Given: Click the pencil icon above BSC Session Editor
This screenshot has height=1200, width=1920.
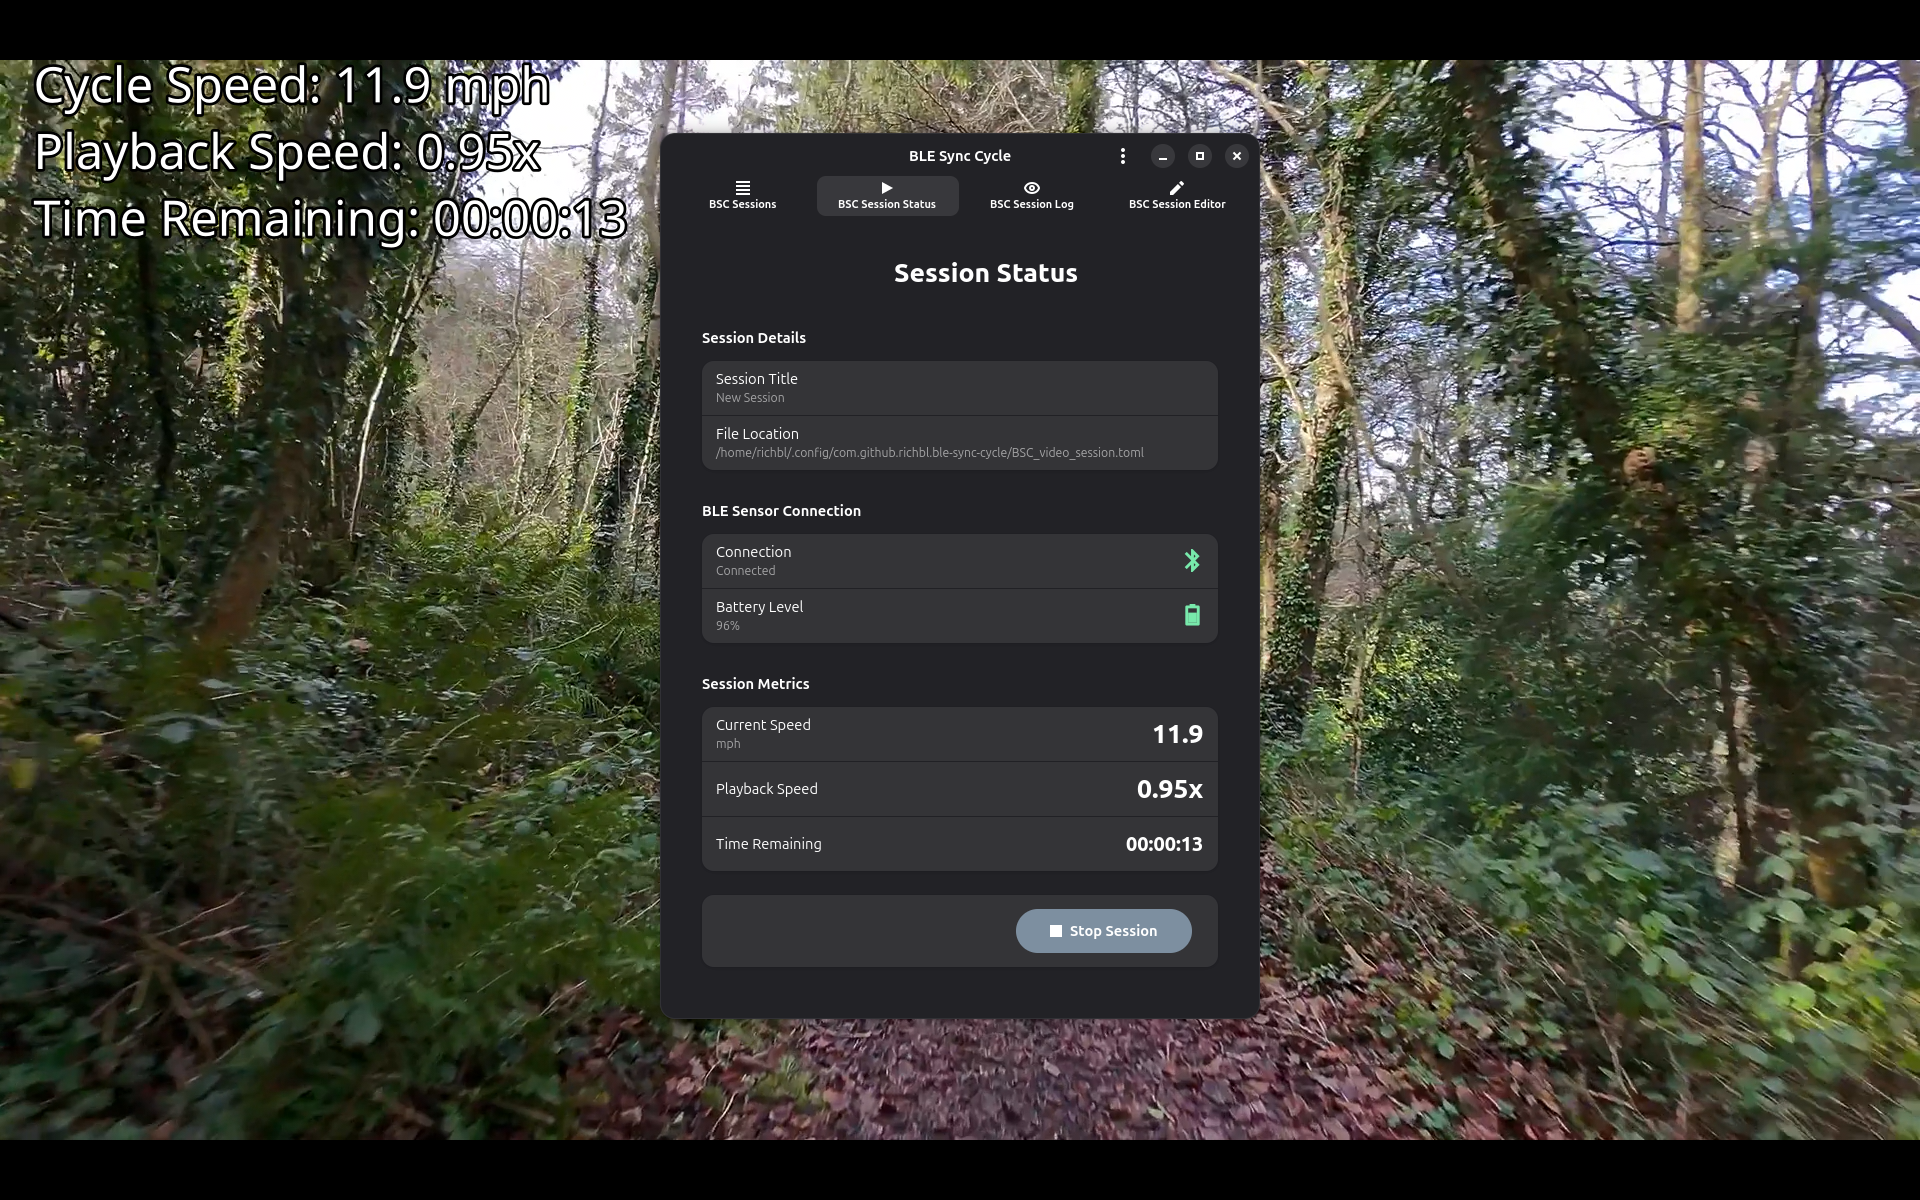Looking at the screenshot, I should point(1176,188).
